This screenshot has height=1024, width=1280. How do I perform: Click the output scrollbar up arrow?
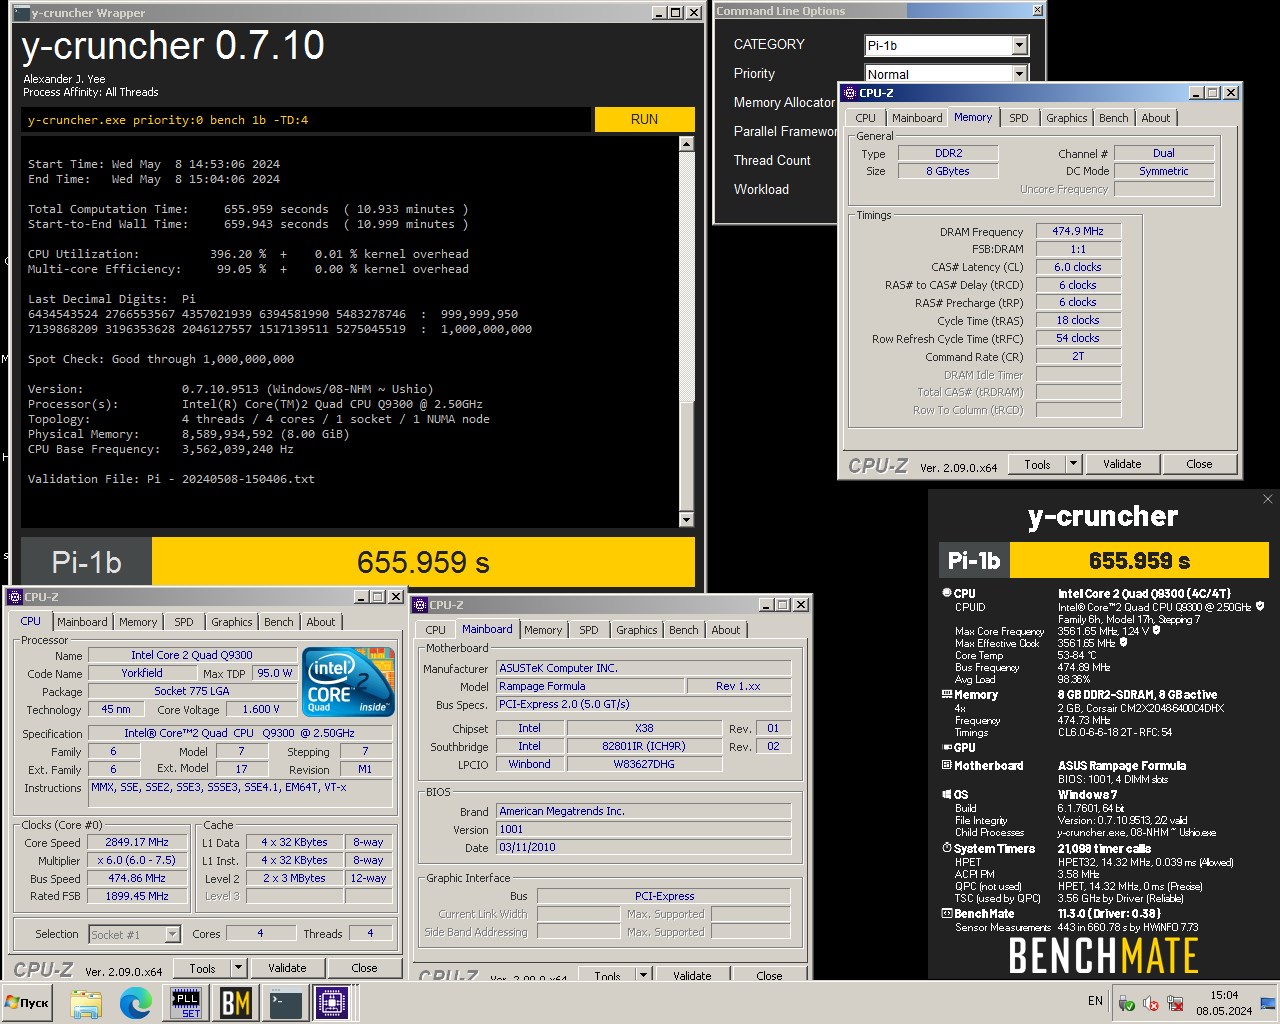[x=686, y=144]
